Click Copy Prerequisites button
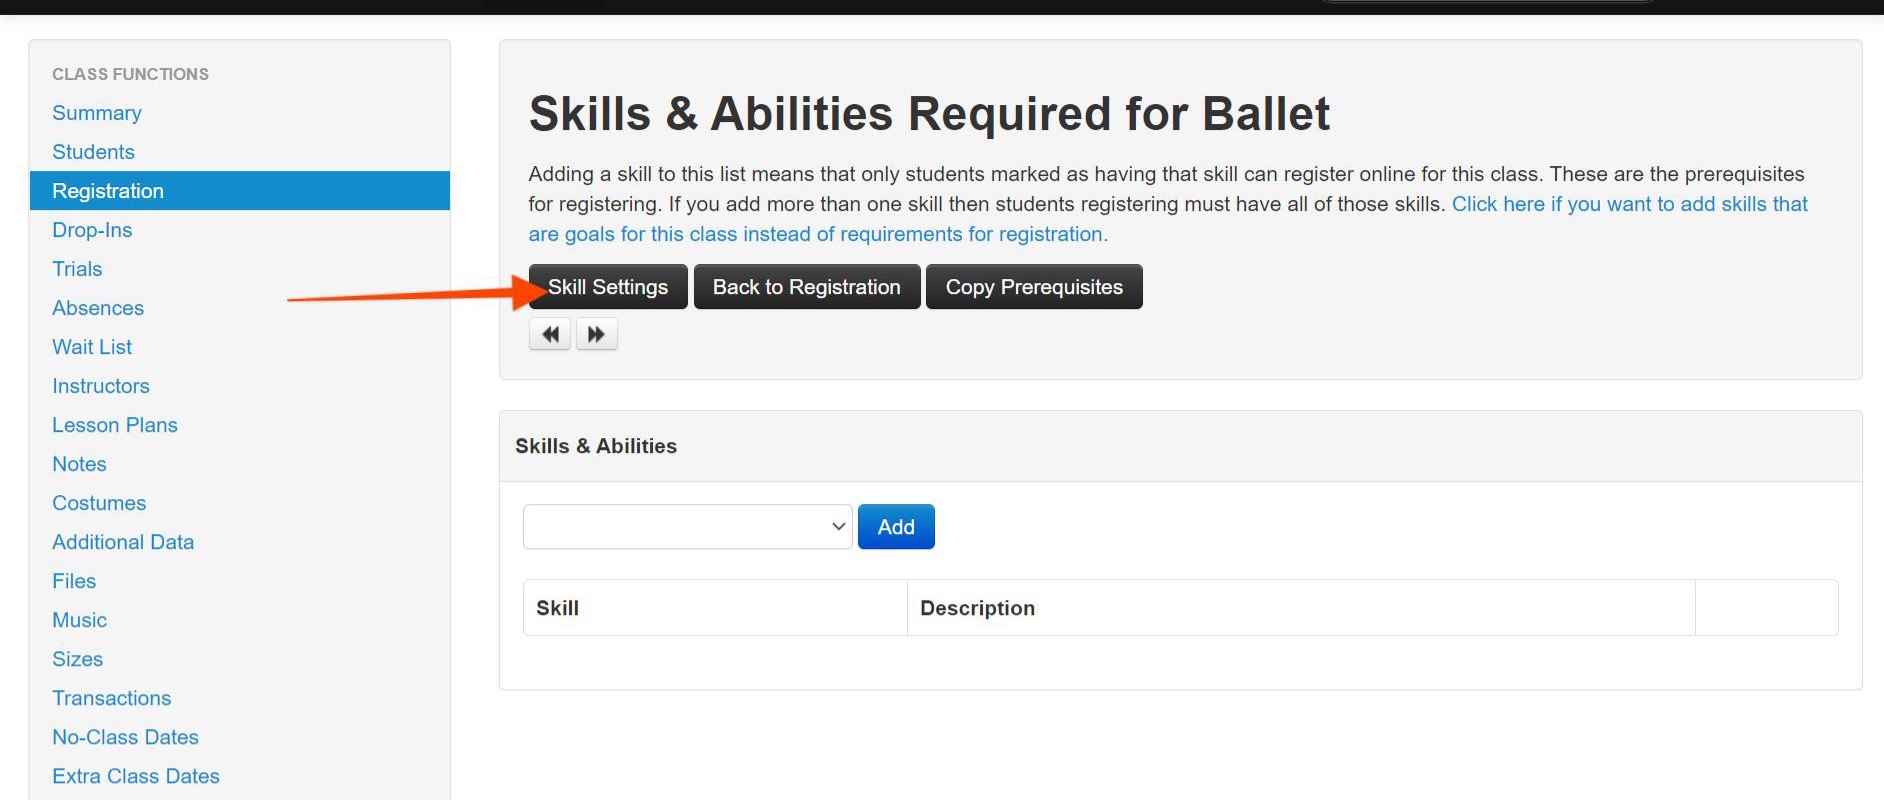The width and height of the screenshot is (1884, 800). coord(1034,287)
